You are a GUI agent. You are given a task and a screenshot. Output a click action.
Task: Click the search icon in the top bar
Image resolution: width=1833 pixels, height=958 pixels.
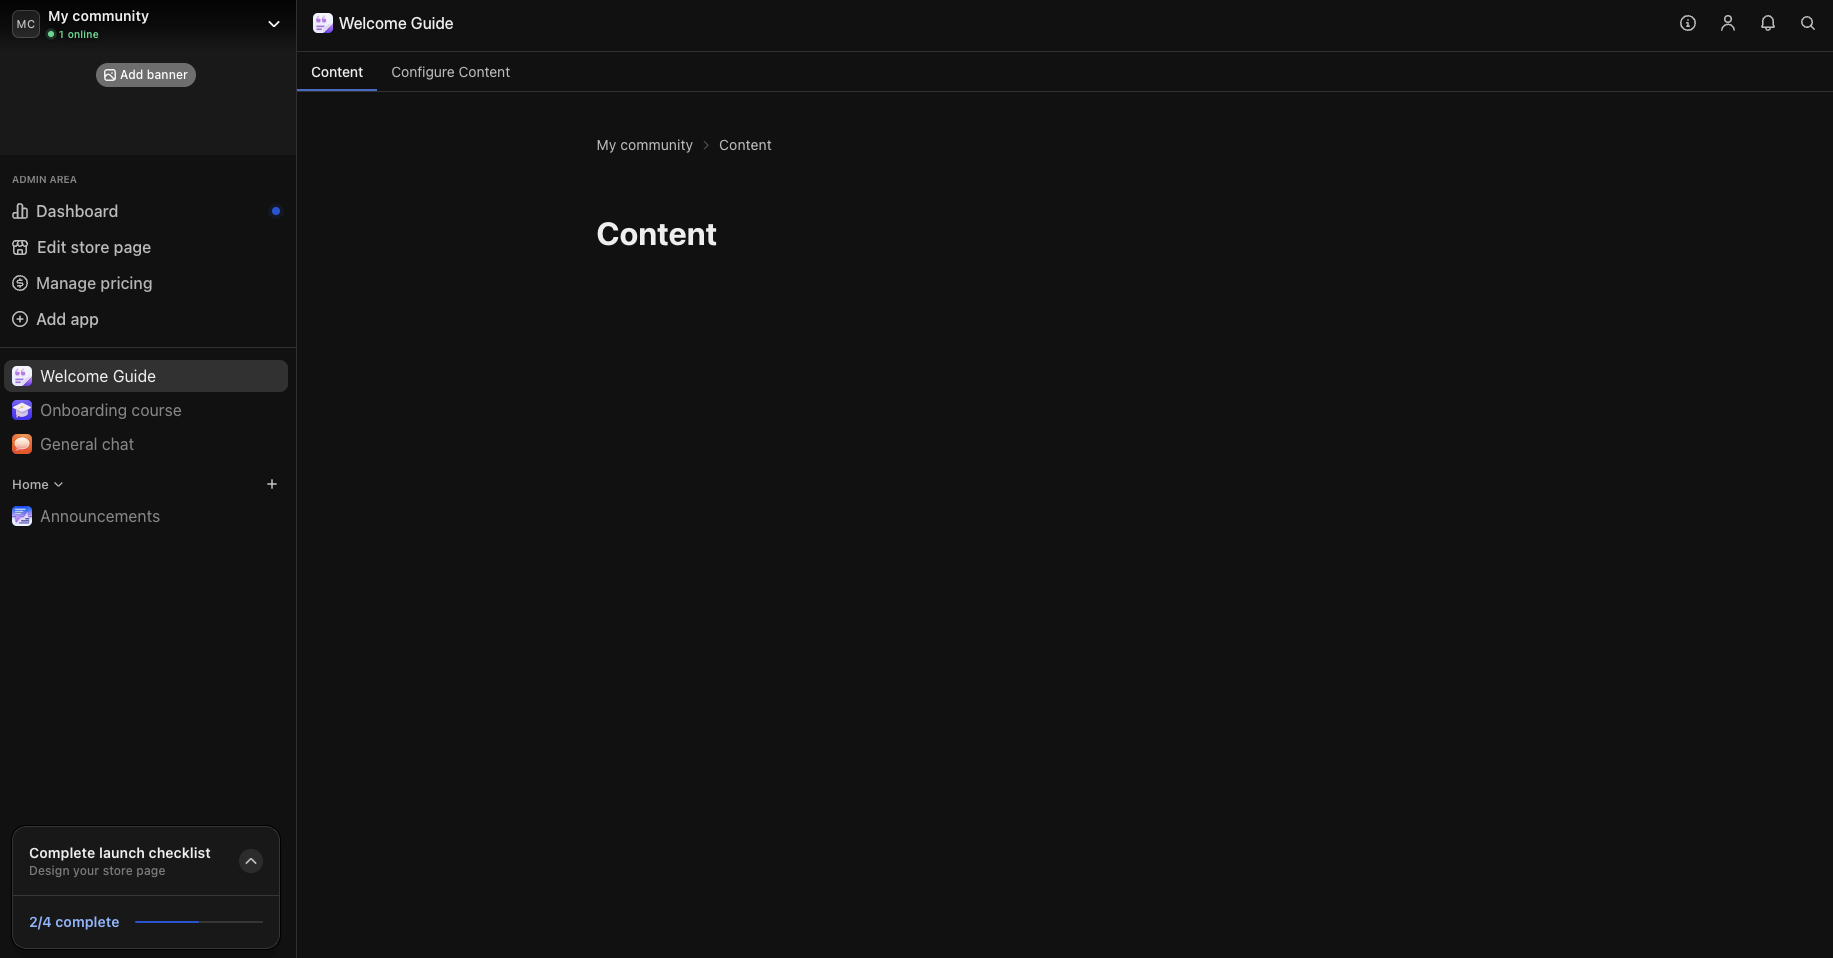click(1808, 22)
